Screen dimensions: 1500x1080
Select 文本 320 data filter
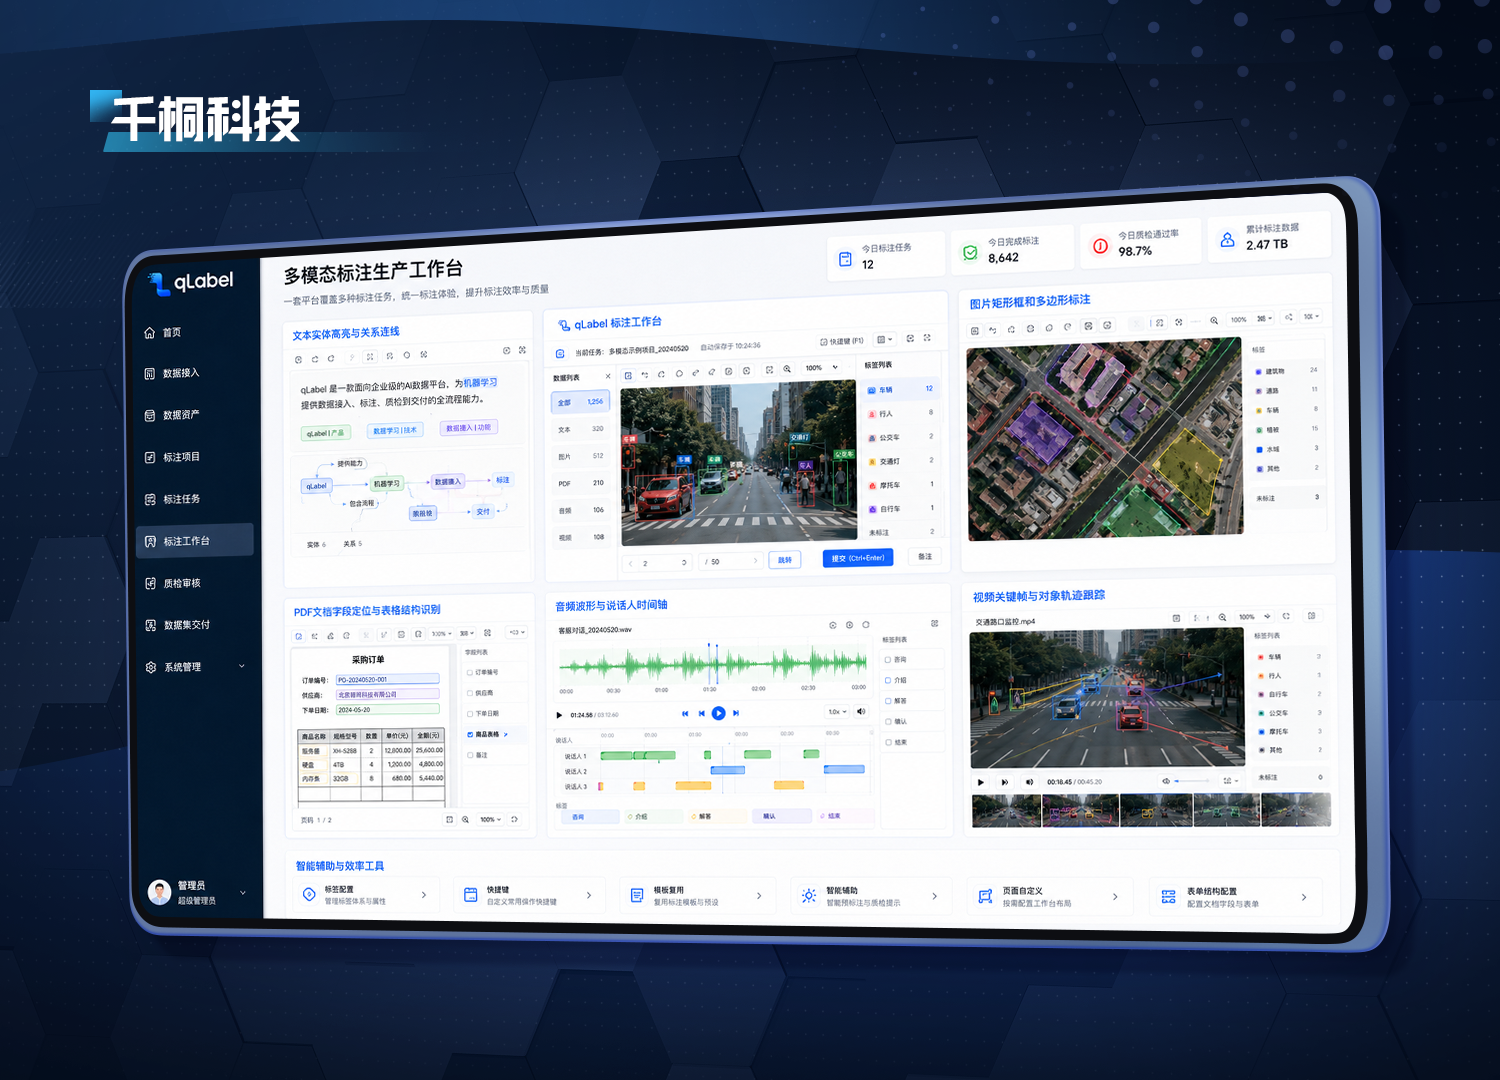point(580,429)
